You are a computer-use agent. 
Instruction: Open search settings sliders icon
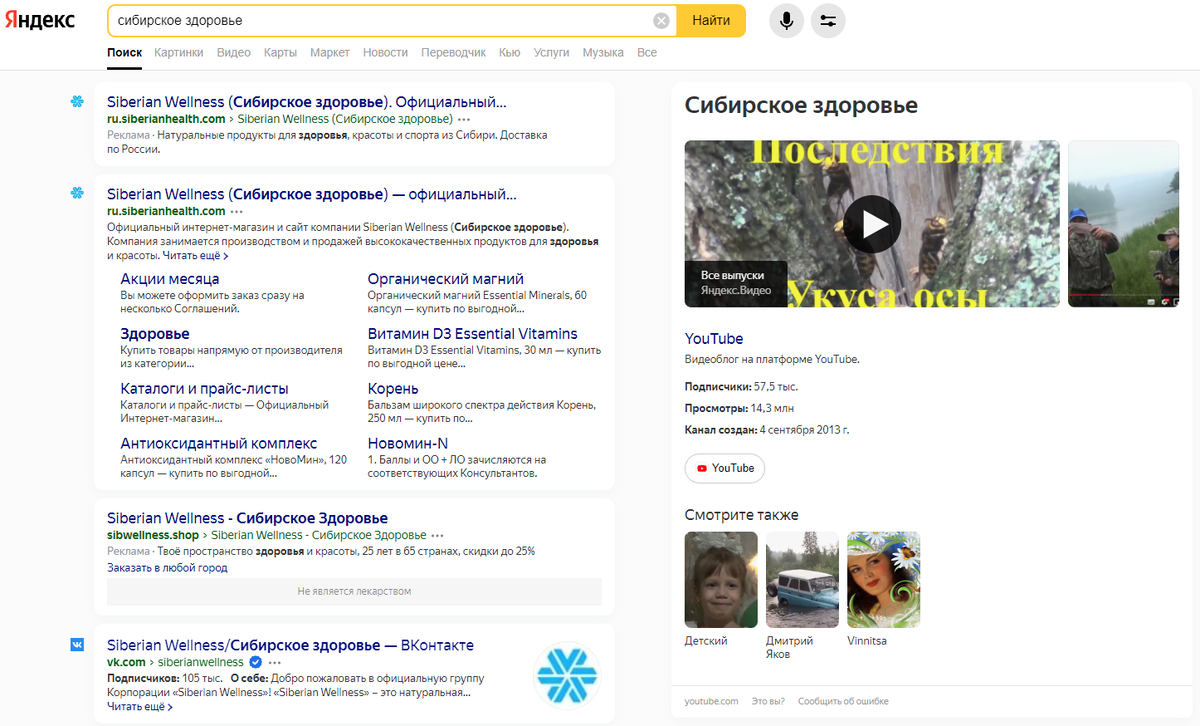click(828, 20)
